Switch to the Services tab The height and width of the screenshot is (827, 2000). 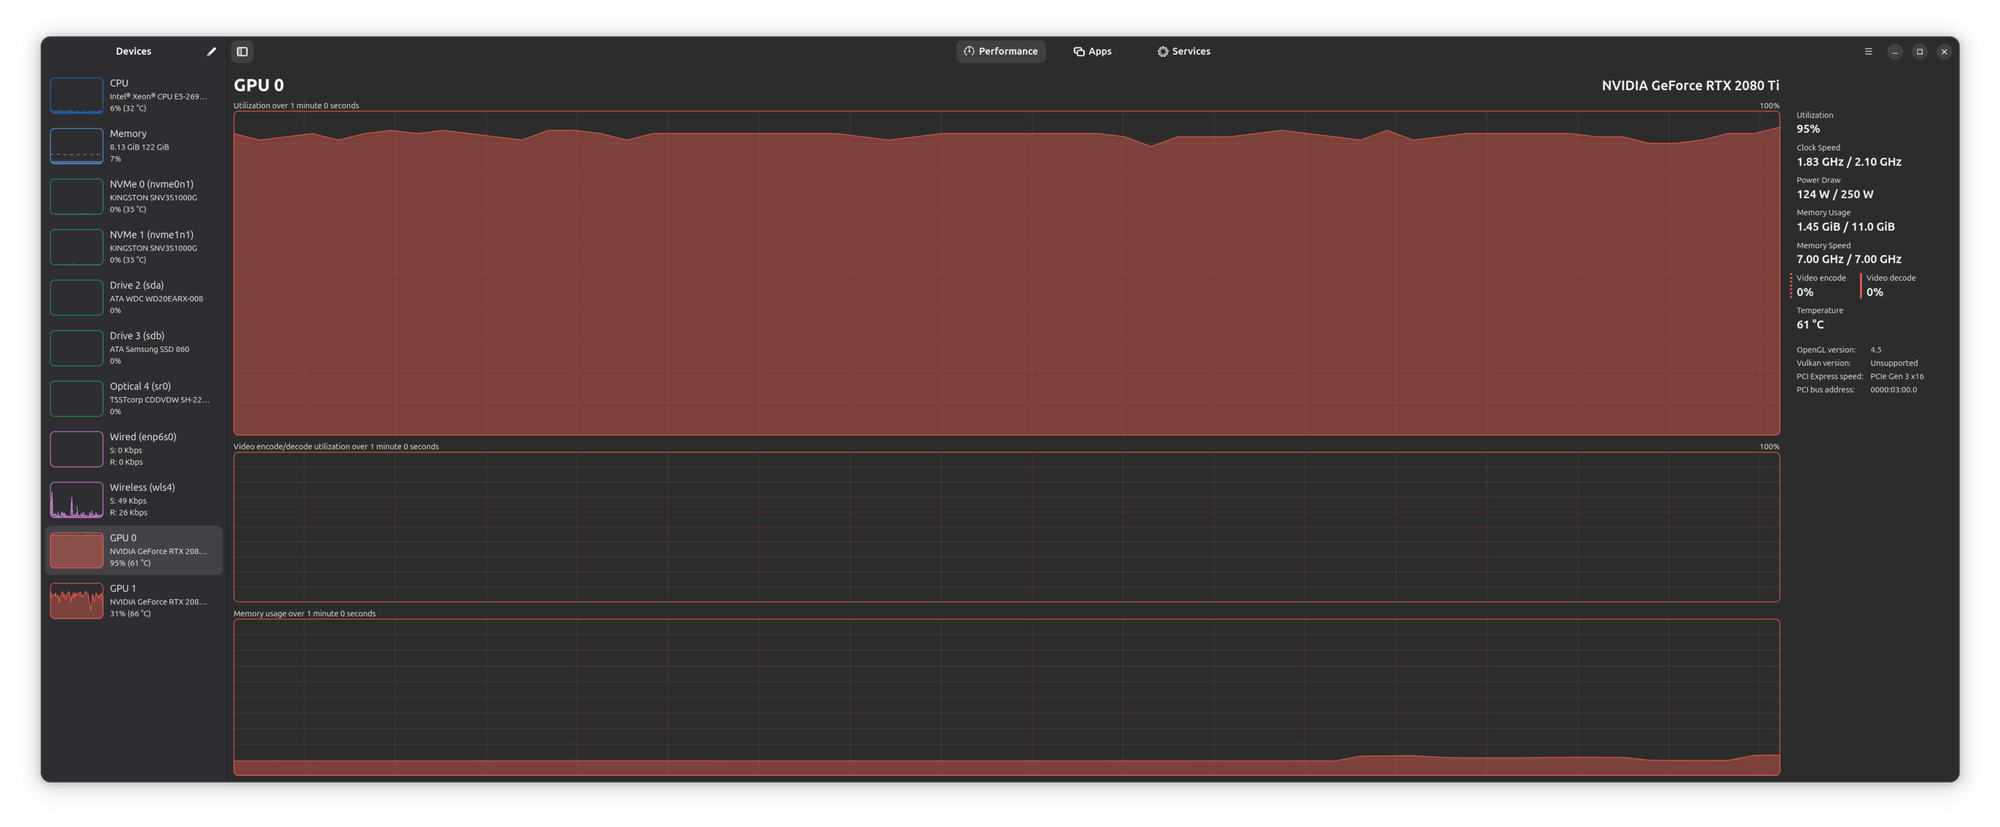point(1184,52)
